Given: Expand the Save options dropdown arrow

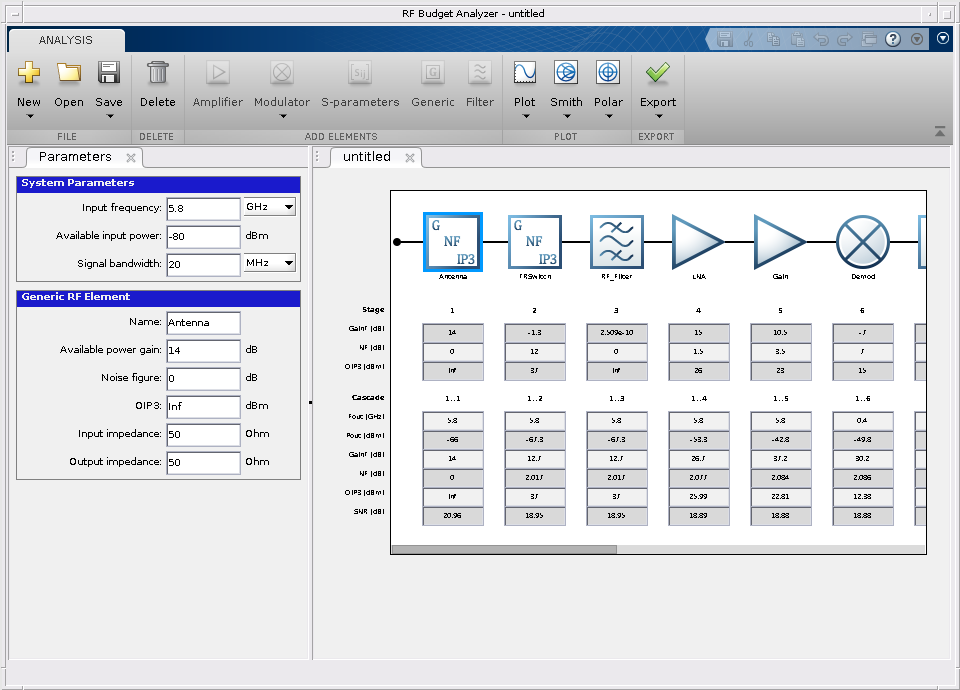Looking at the screenshot, I should [x=109, y=116].
